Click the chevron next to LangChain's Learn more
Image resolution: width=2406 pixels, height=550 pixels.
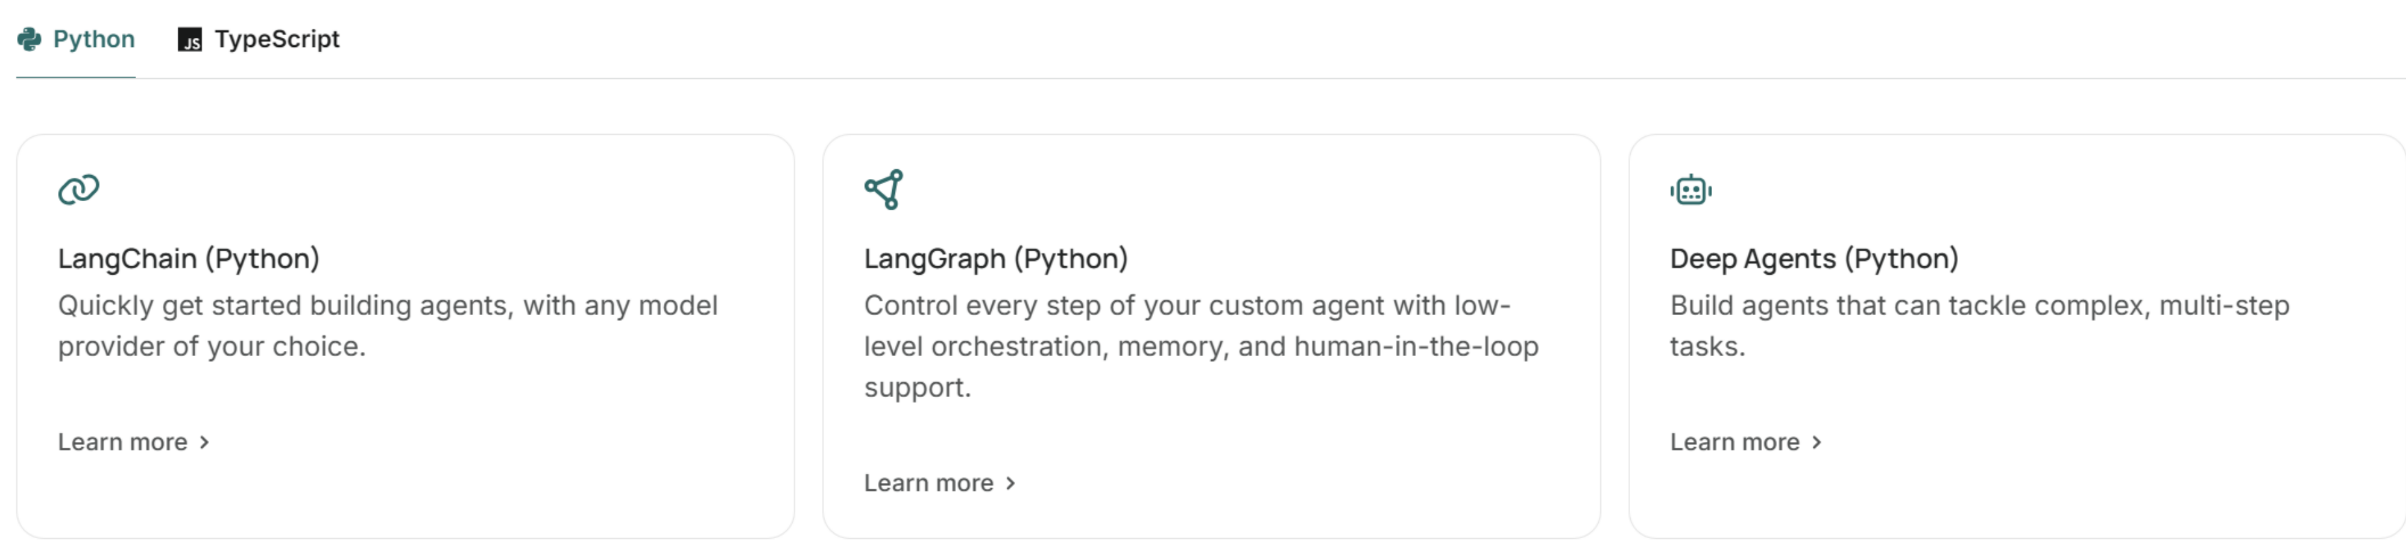204,442
